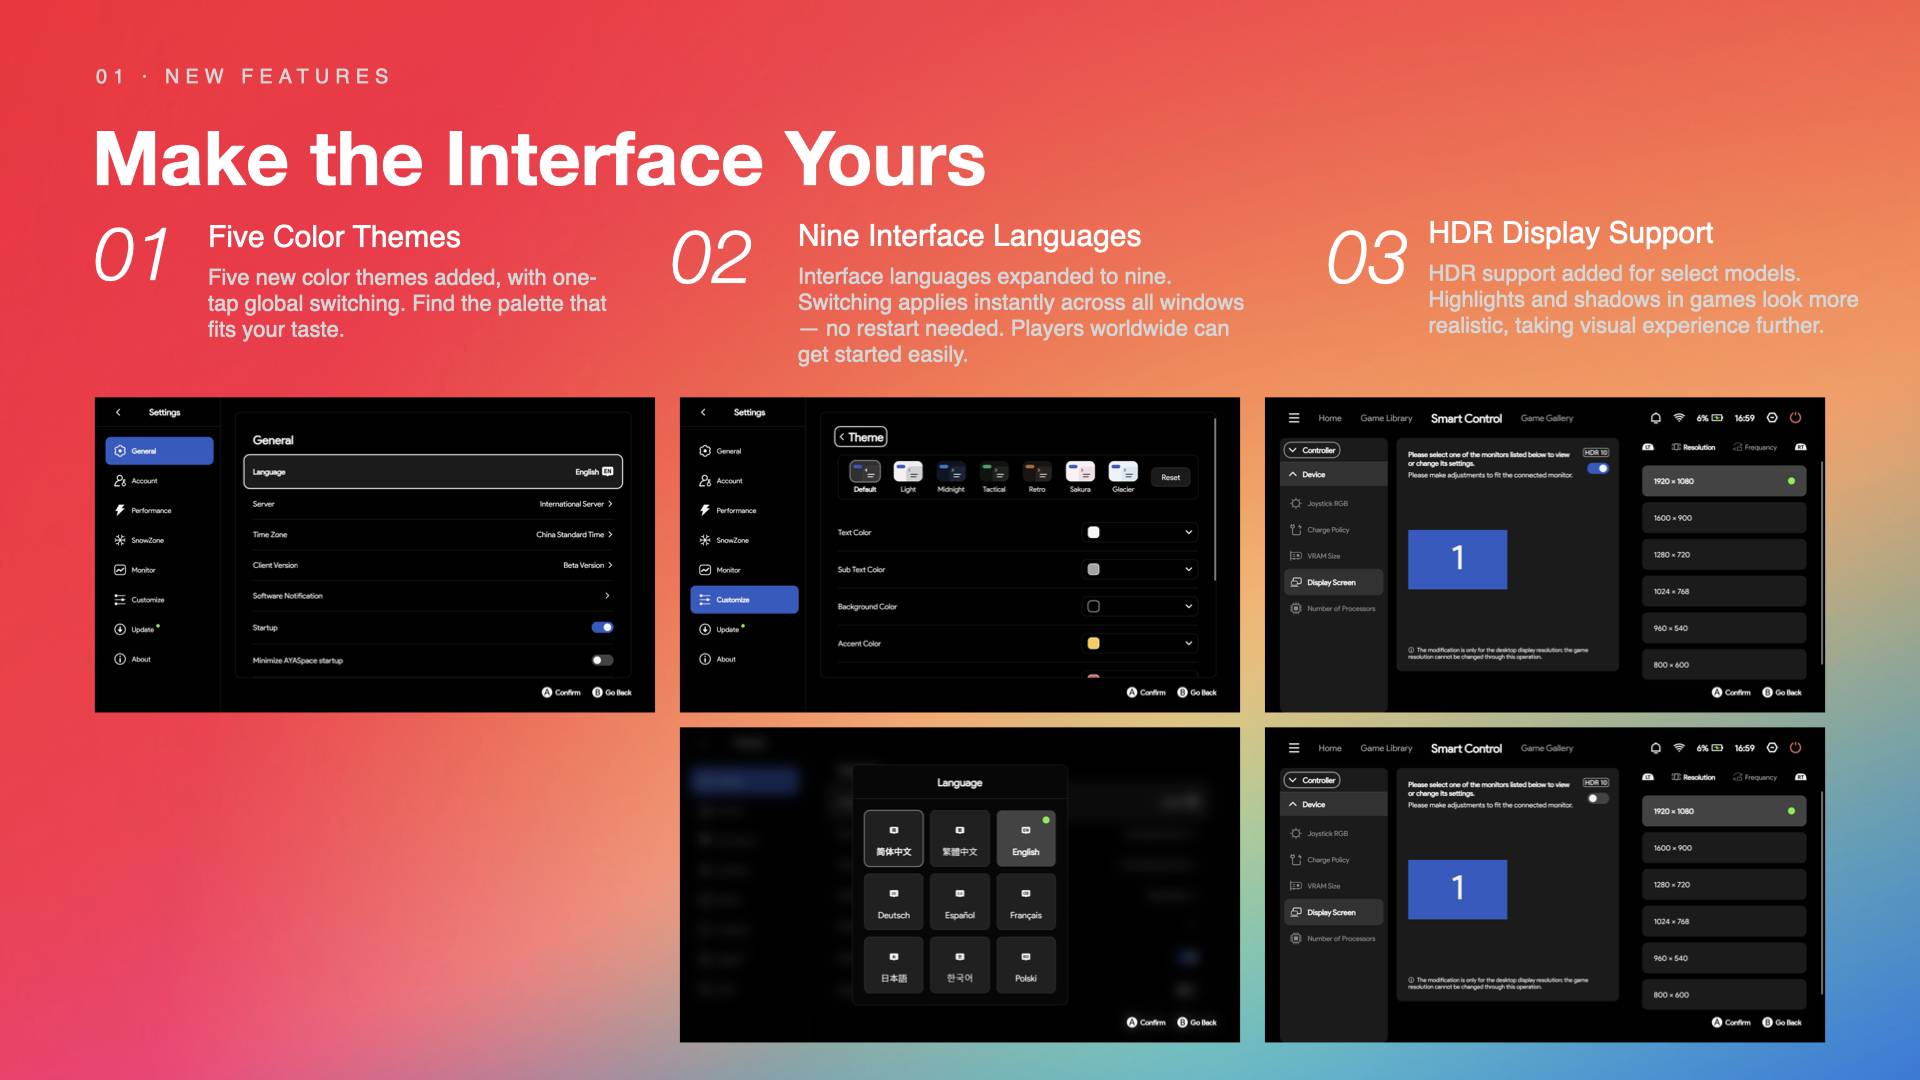Collapse Device section on HDR-disabled screen
Image resolution: width=1920 pixels, height=1080 pixels.
[x=1334, y=805]
